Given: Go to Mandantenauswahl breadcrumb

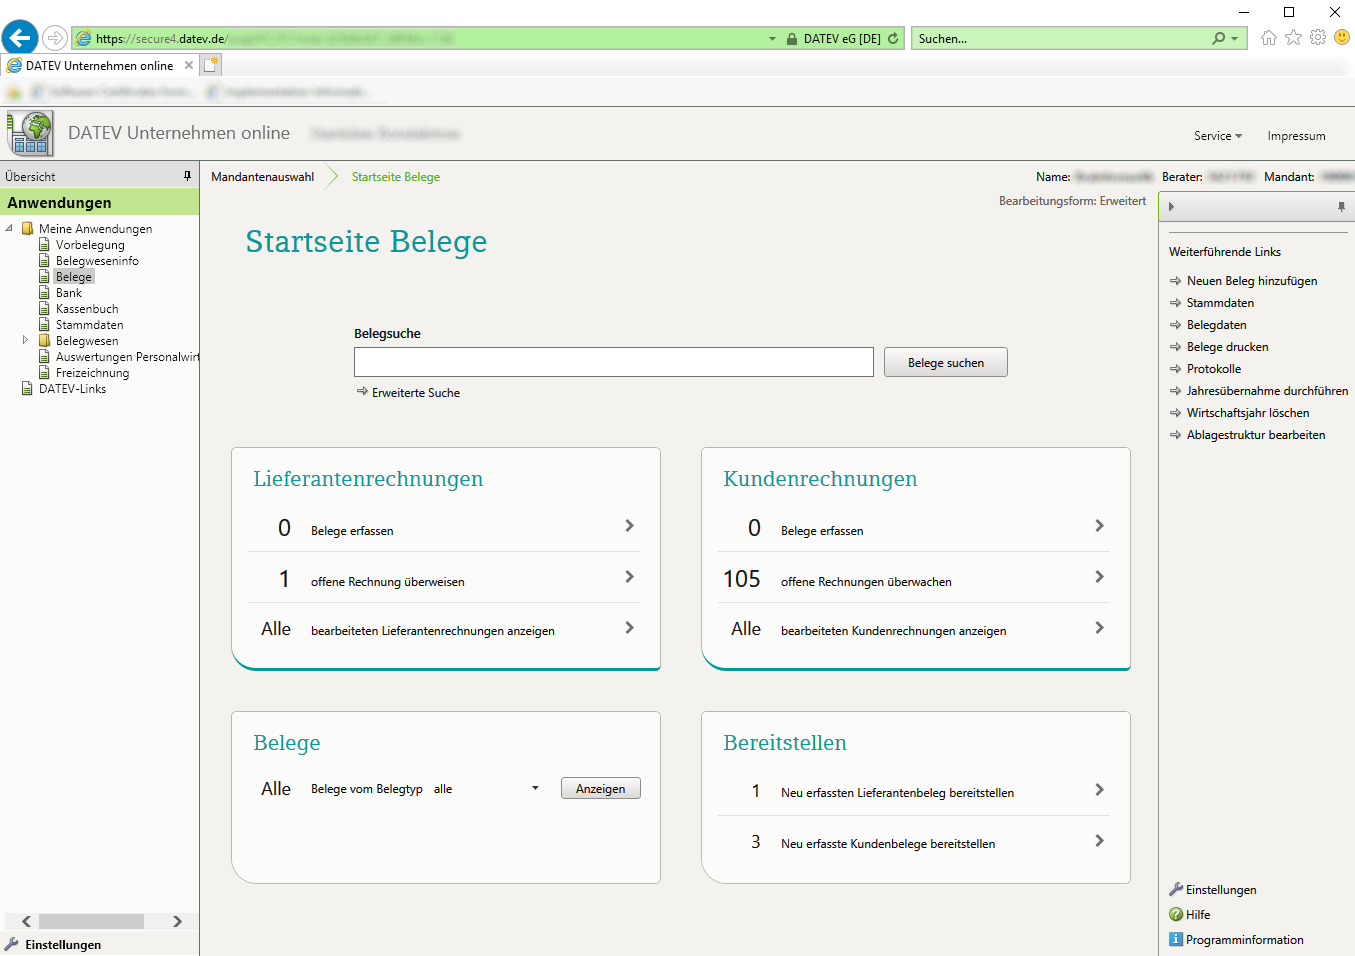Looking at the screenshot, I should [262, 177].
